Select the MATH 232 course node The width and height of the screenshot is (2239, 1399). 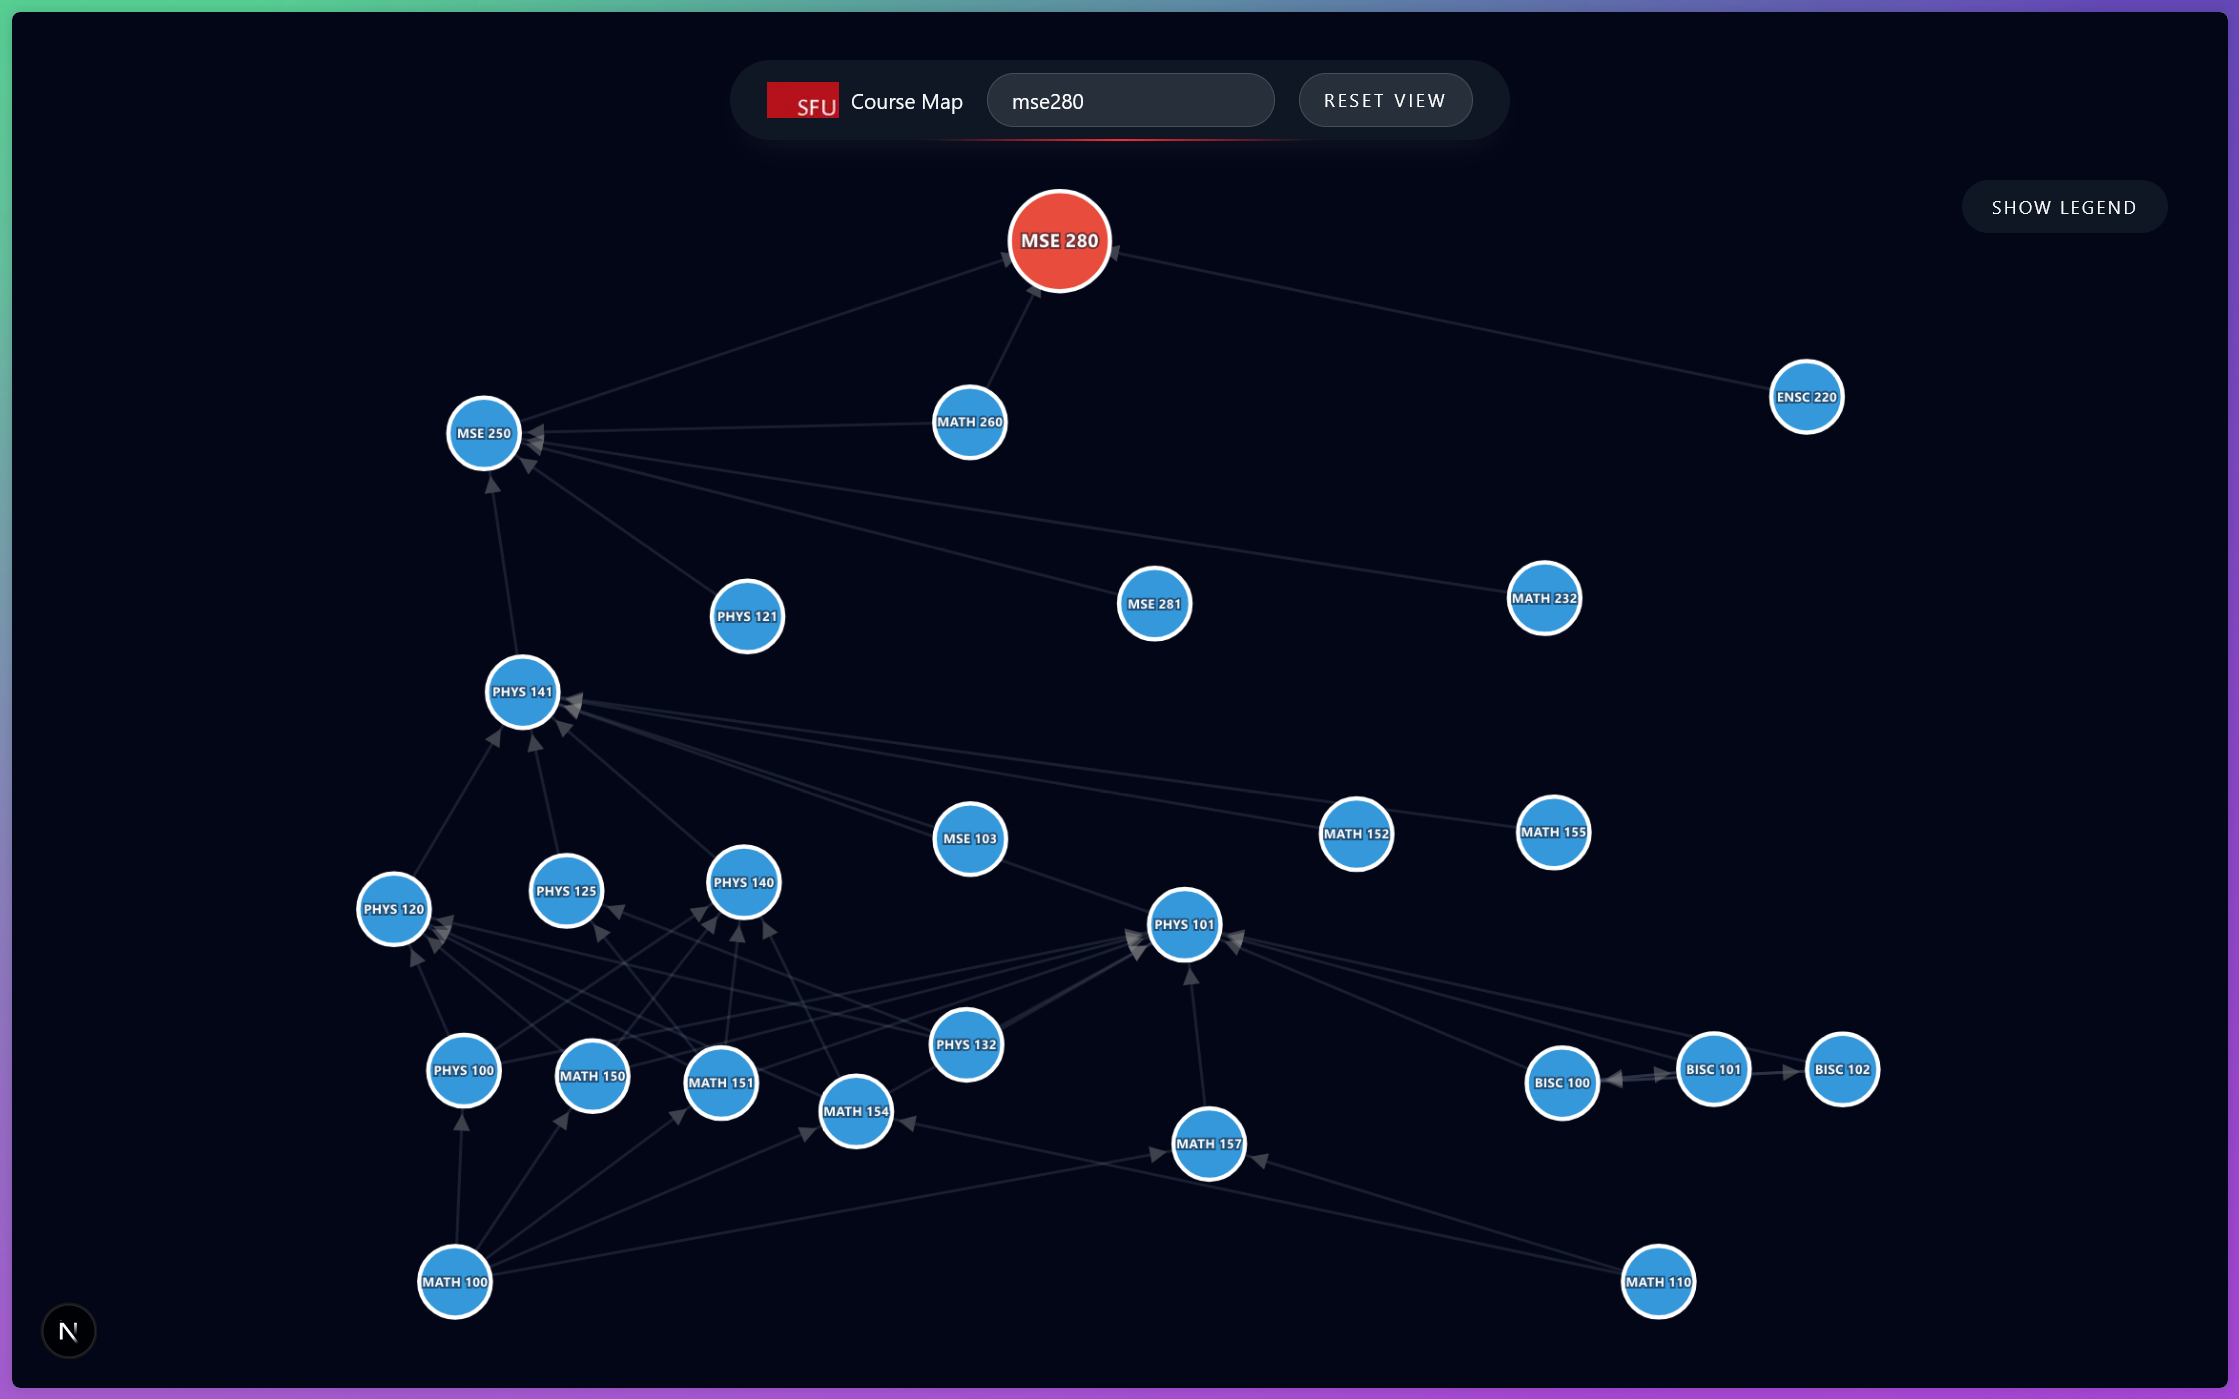tap(1544, 598)
